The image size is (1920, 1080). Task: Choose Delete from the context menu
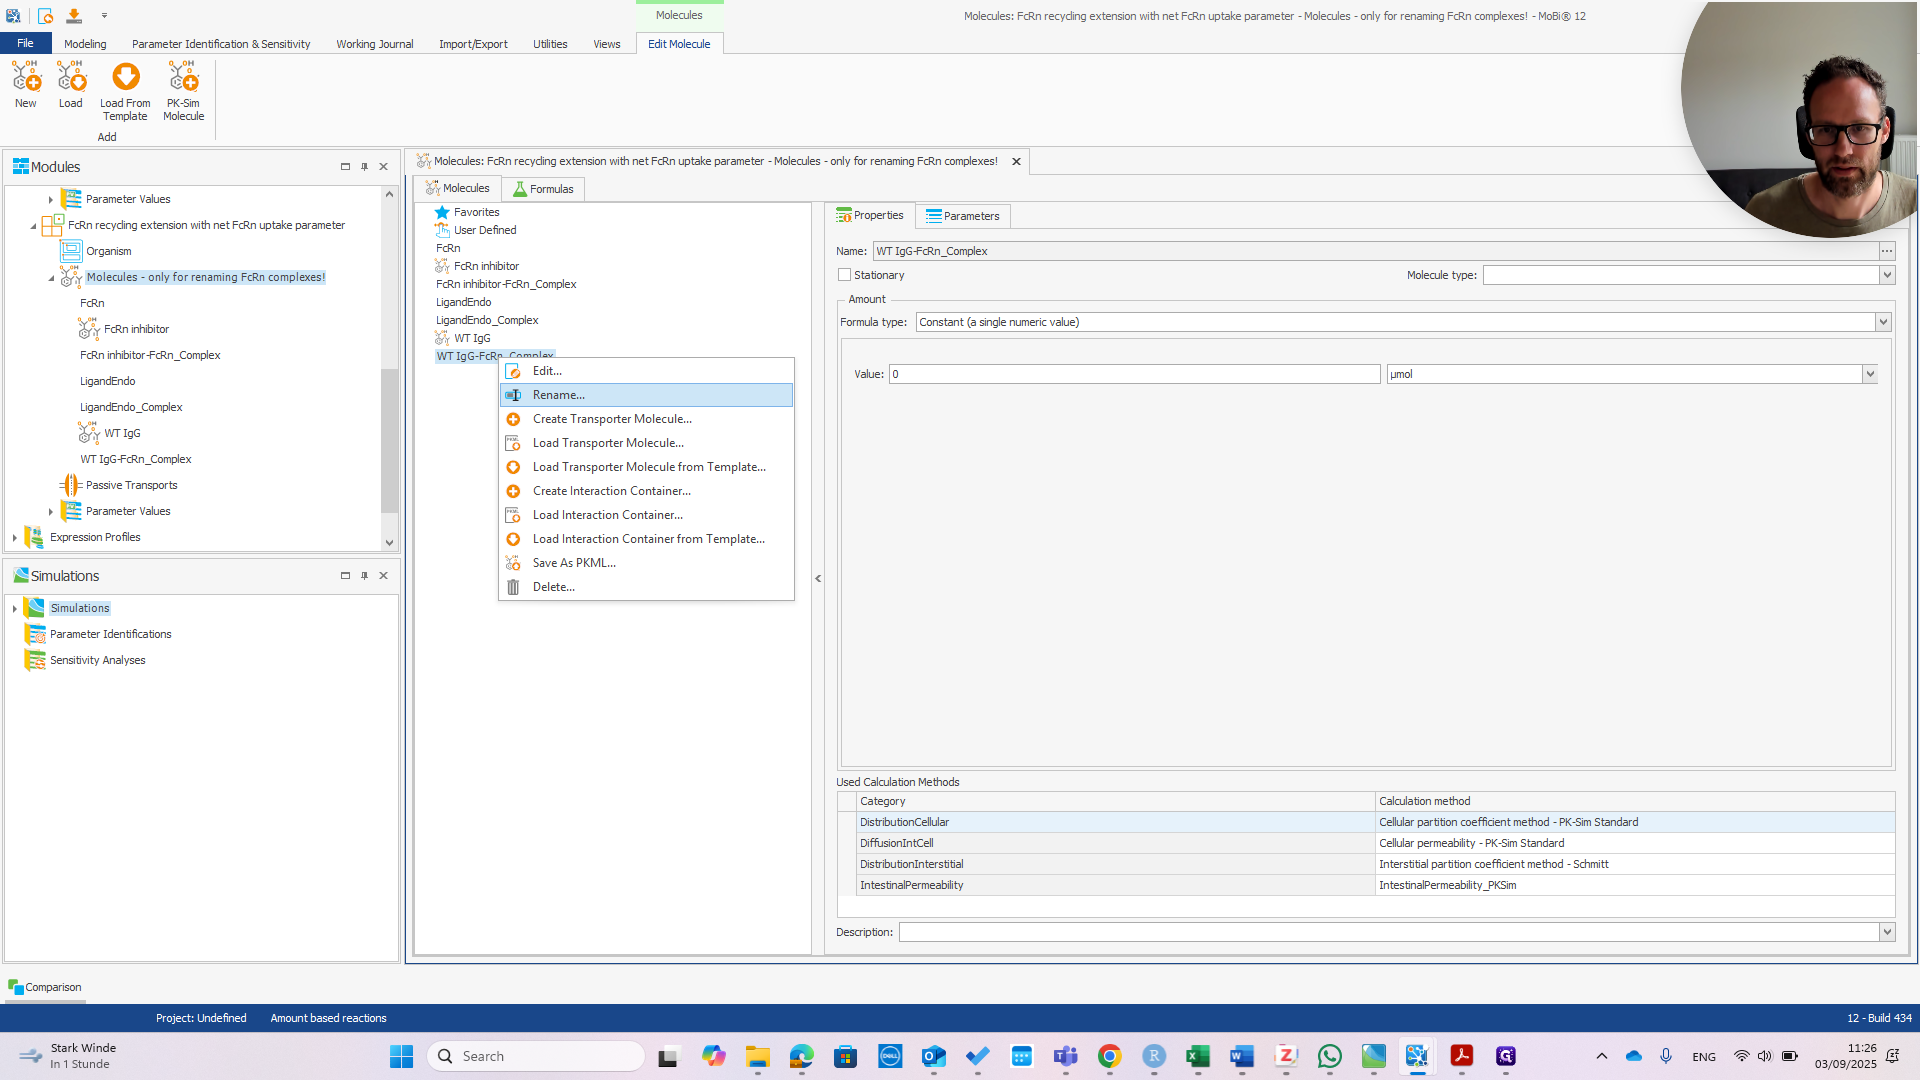[x=553, y=587]
